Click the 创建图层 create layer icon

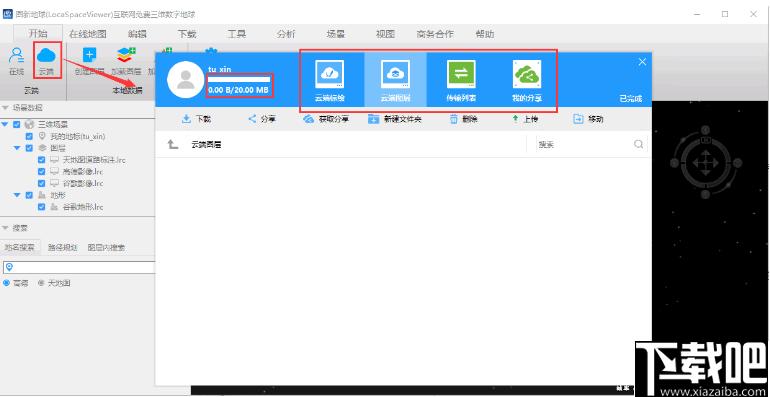pos(89,55)
